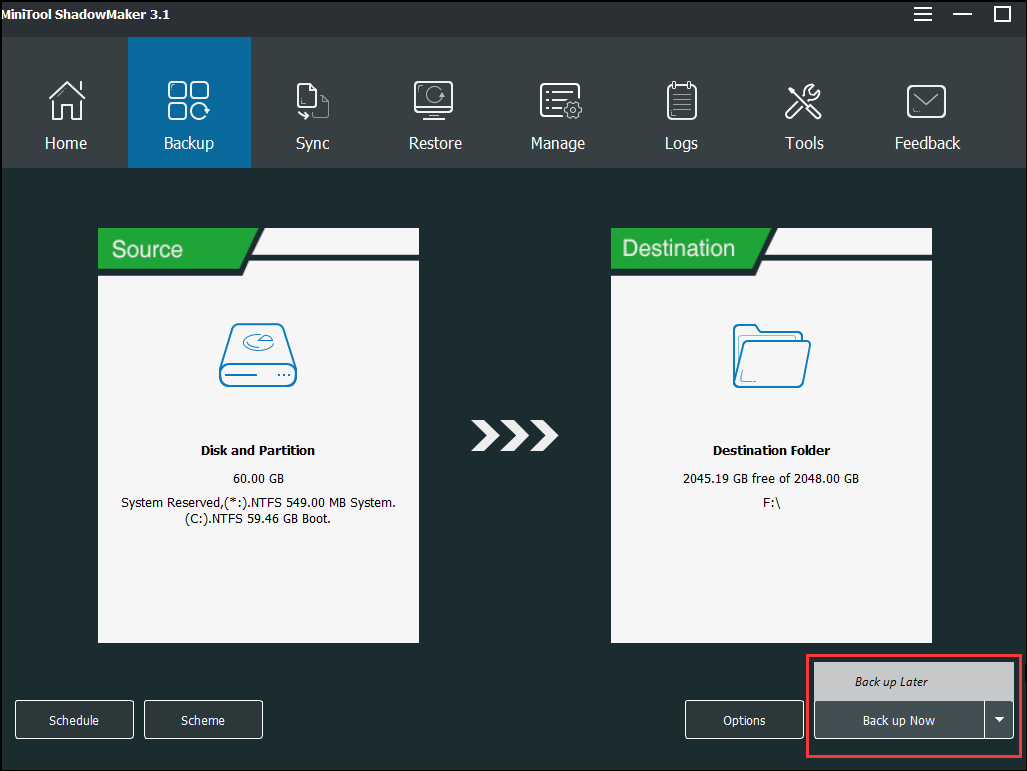Viewport: 1027px width, 771px height.
Task: Click "2045.19 GB free of 2048.00 GB" text
Action: pyautogui.click(x=771, y=478)
